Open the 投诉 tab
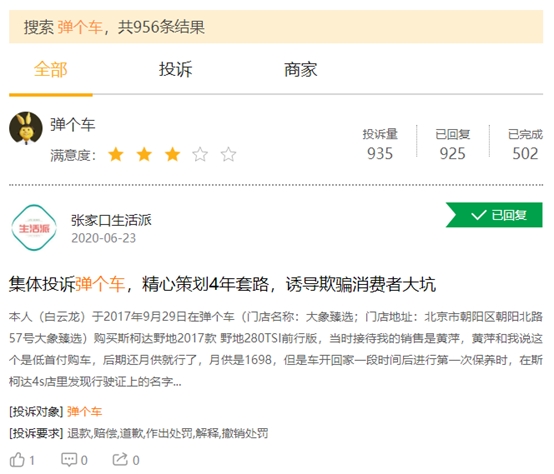This screenshot has height=474, width=554. [176, 69]
